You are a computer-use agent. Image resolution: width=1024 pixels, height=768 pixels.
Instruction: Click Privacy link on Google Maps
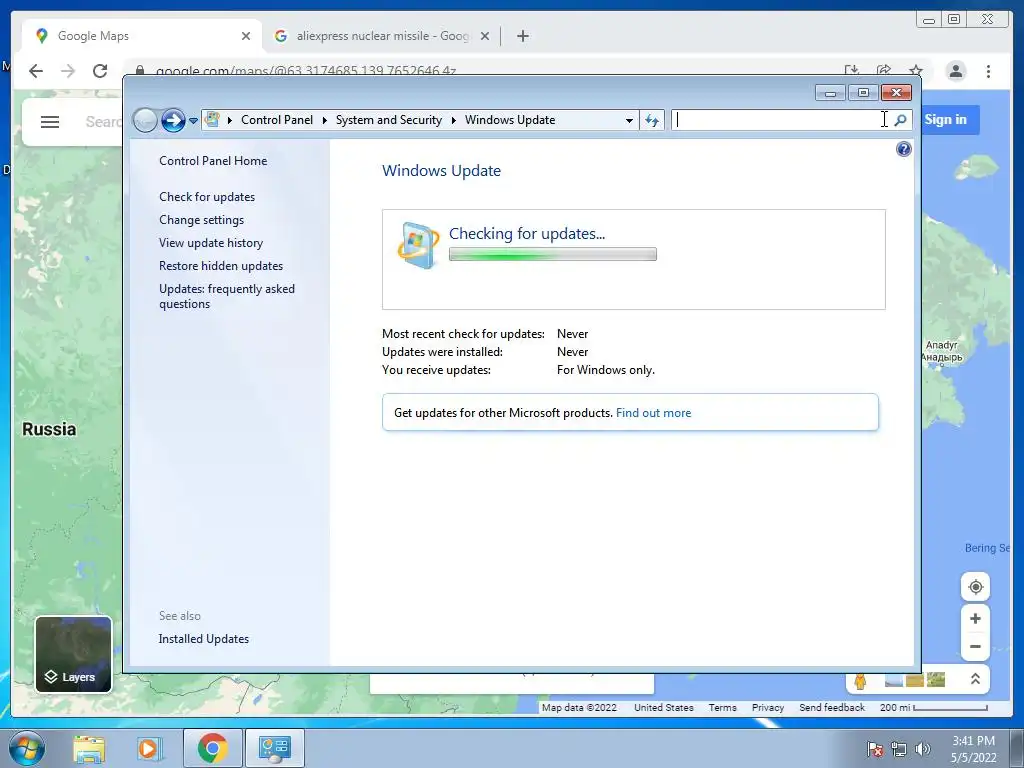coord(767,707)
